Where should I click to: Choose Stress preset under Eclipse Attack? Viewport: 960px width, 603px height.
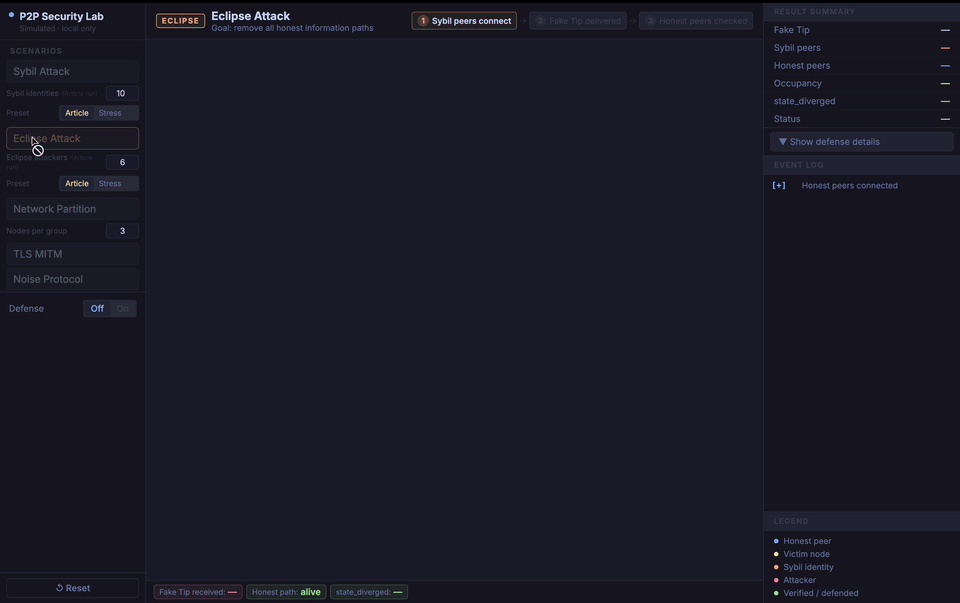(x=110, y=184)
